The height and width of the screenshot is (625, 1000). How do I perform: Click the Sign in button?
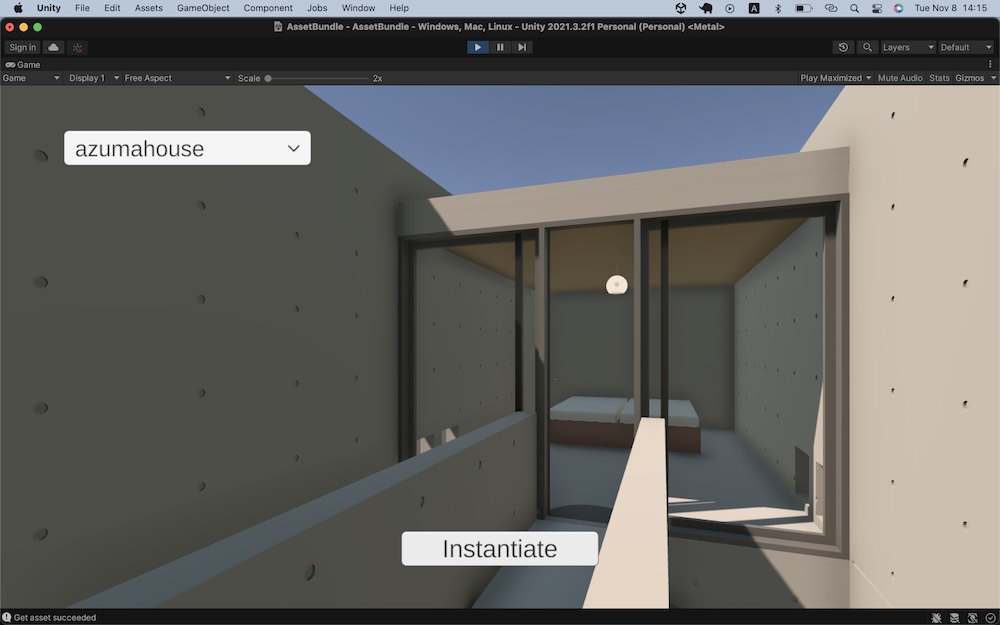click(x=23, y=47)
